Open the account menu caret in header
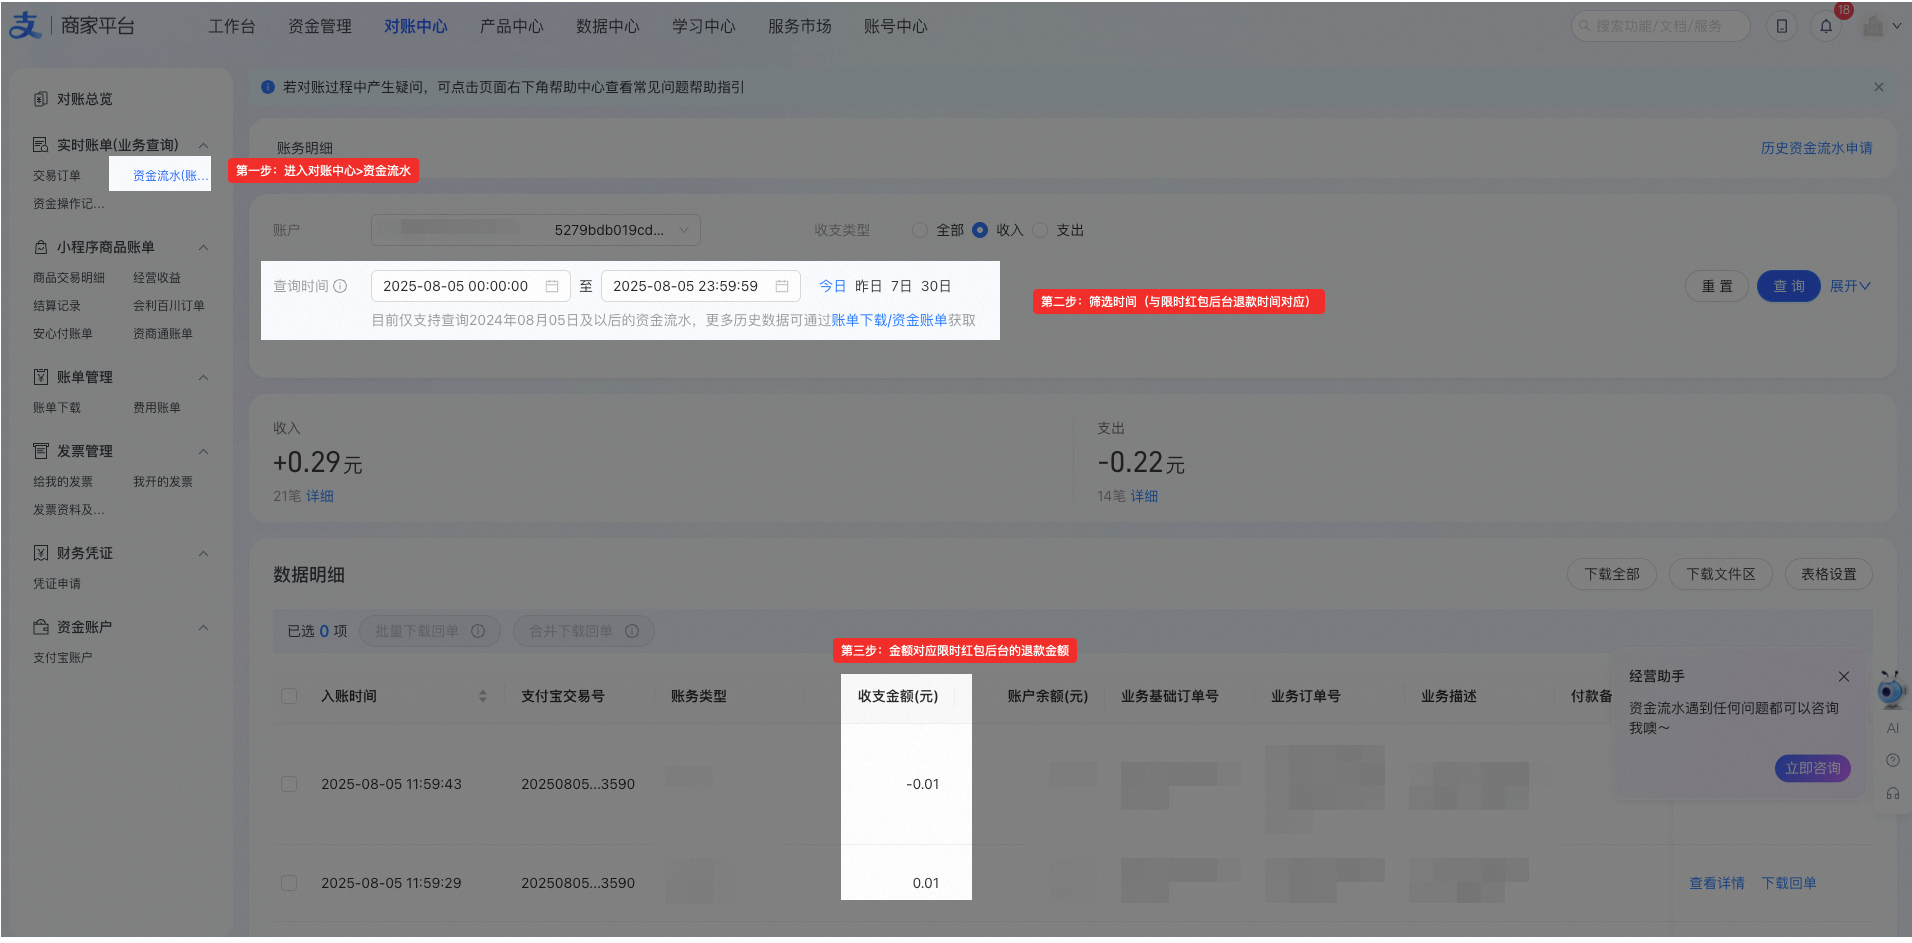Screen dimensions: 1912x943 coord(1897,26)
